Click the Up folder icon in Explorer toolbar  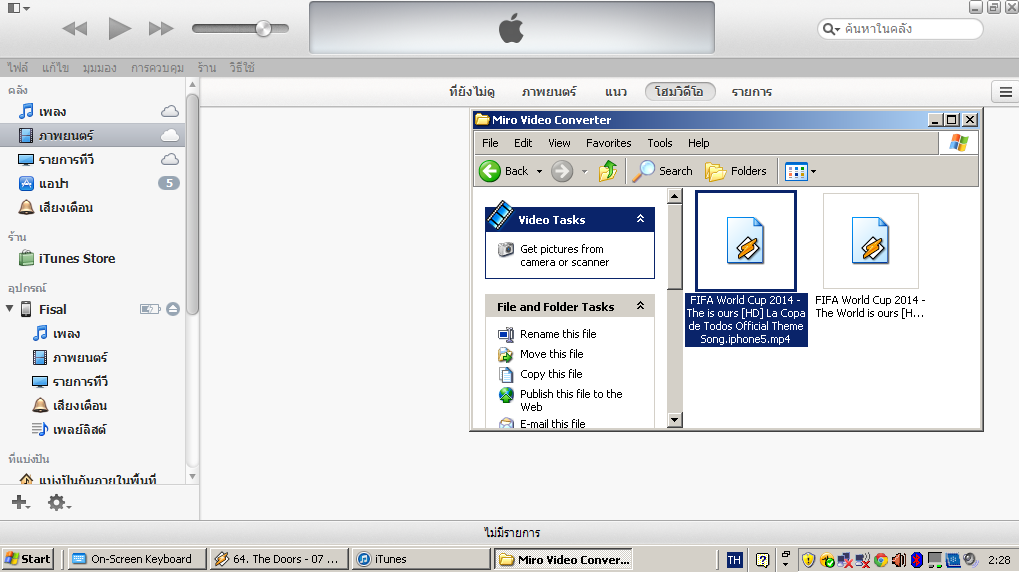[x=608, y=171]
